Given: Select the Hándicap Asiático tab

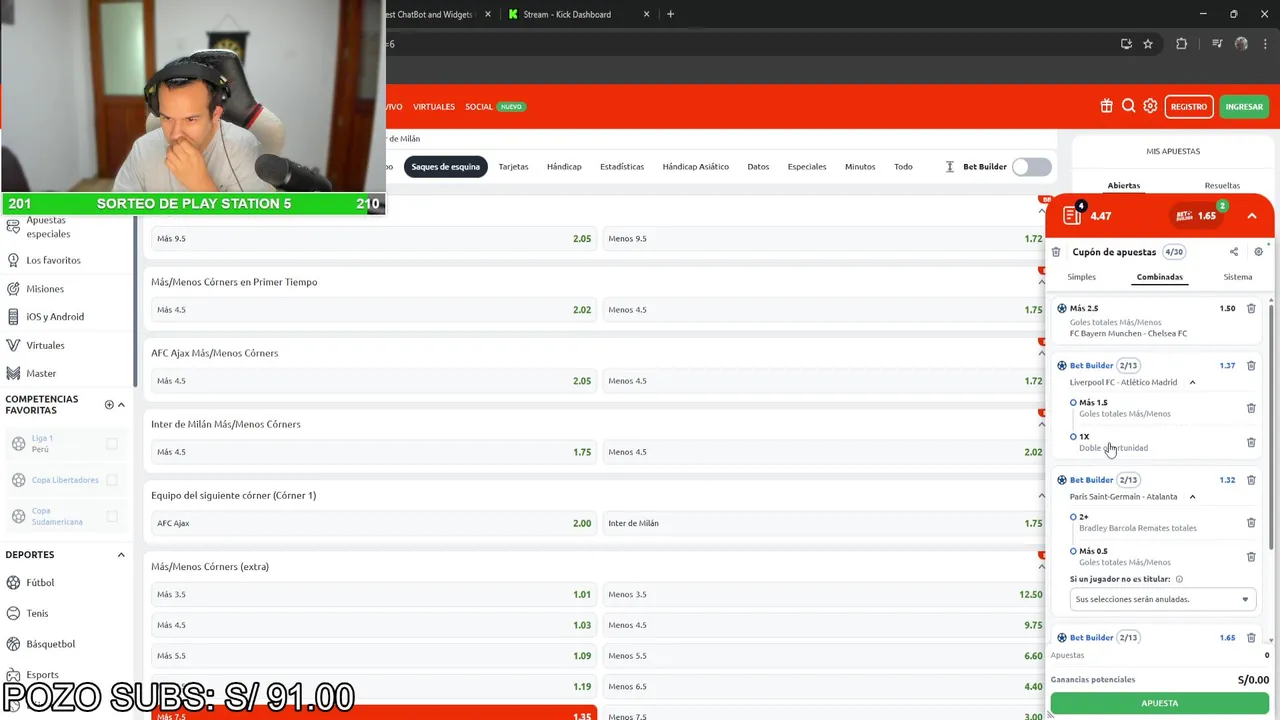Looking at the screenshot, I should 695,167.
